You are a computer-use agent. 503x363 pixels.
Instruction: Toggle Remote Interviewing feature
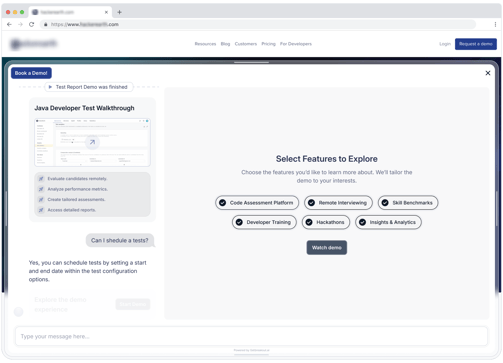tap(338, 203)
